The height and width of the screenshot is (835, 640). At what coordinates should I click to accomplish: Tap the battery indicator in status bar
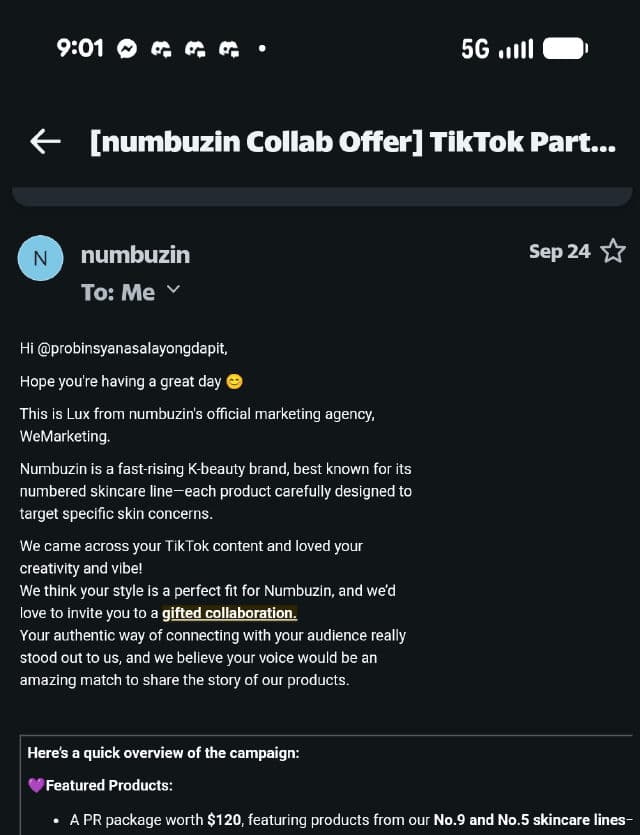pyautogui.click(x=566, y=48)
